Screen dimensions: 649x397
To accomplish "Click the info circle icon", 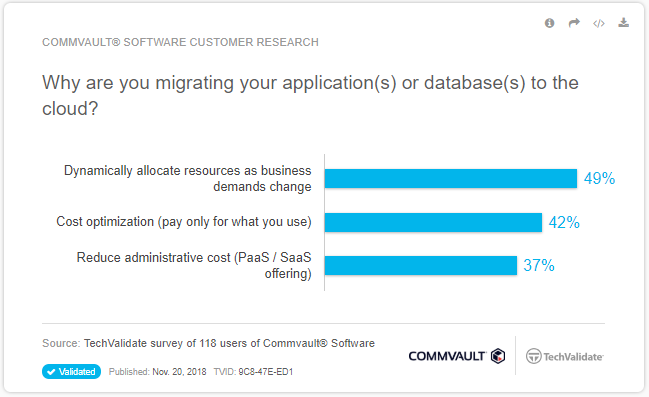I will point(549,23).
